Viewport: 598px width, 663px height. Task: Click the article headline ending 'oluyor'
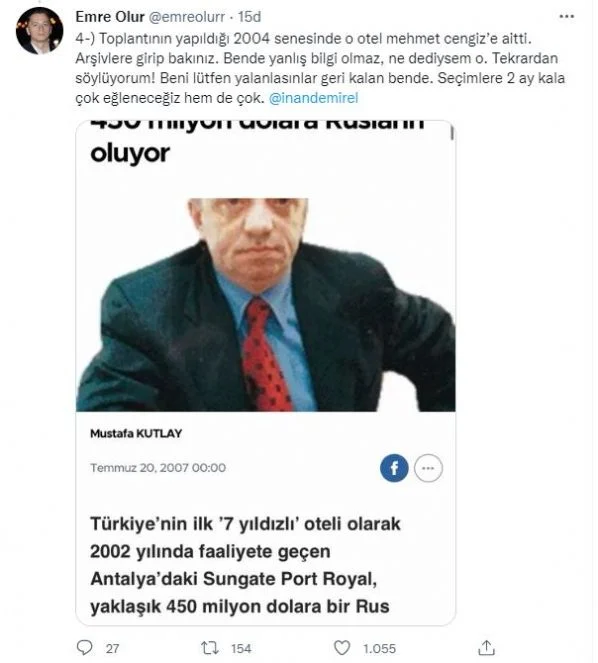[x=258, y=142]
